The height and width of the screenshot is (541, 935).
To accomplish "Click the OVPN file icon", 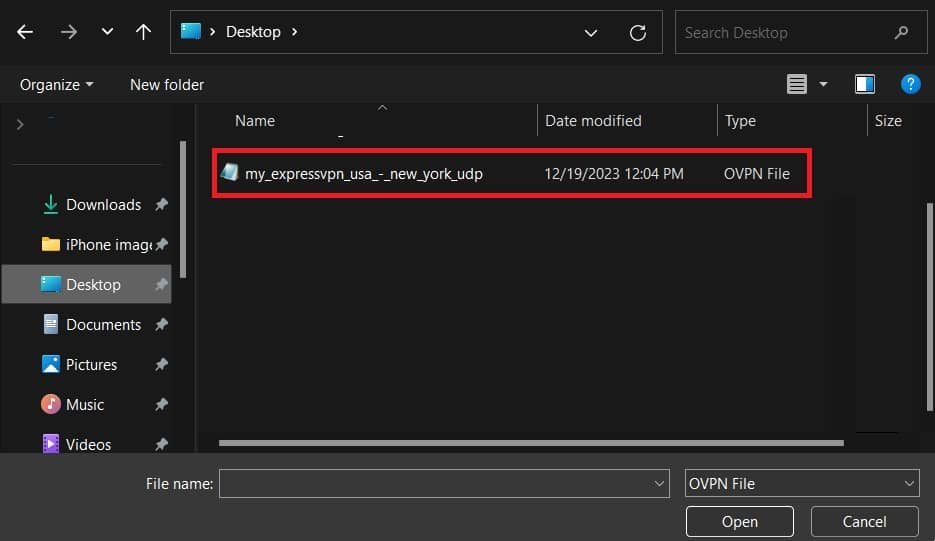I will pyautogui.click(x=230, y=172).
